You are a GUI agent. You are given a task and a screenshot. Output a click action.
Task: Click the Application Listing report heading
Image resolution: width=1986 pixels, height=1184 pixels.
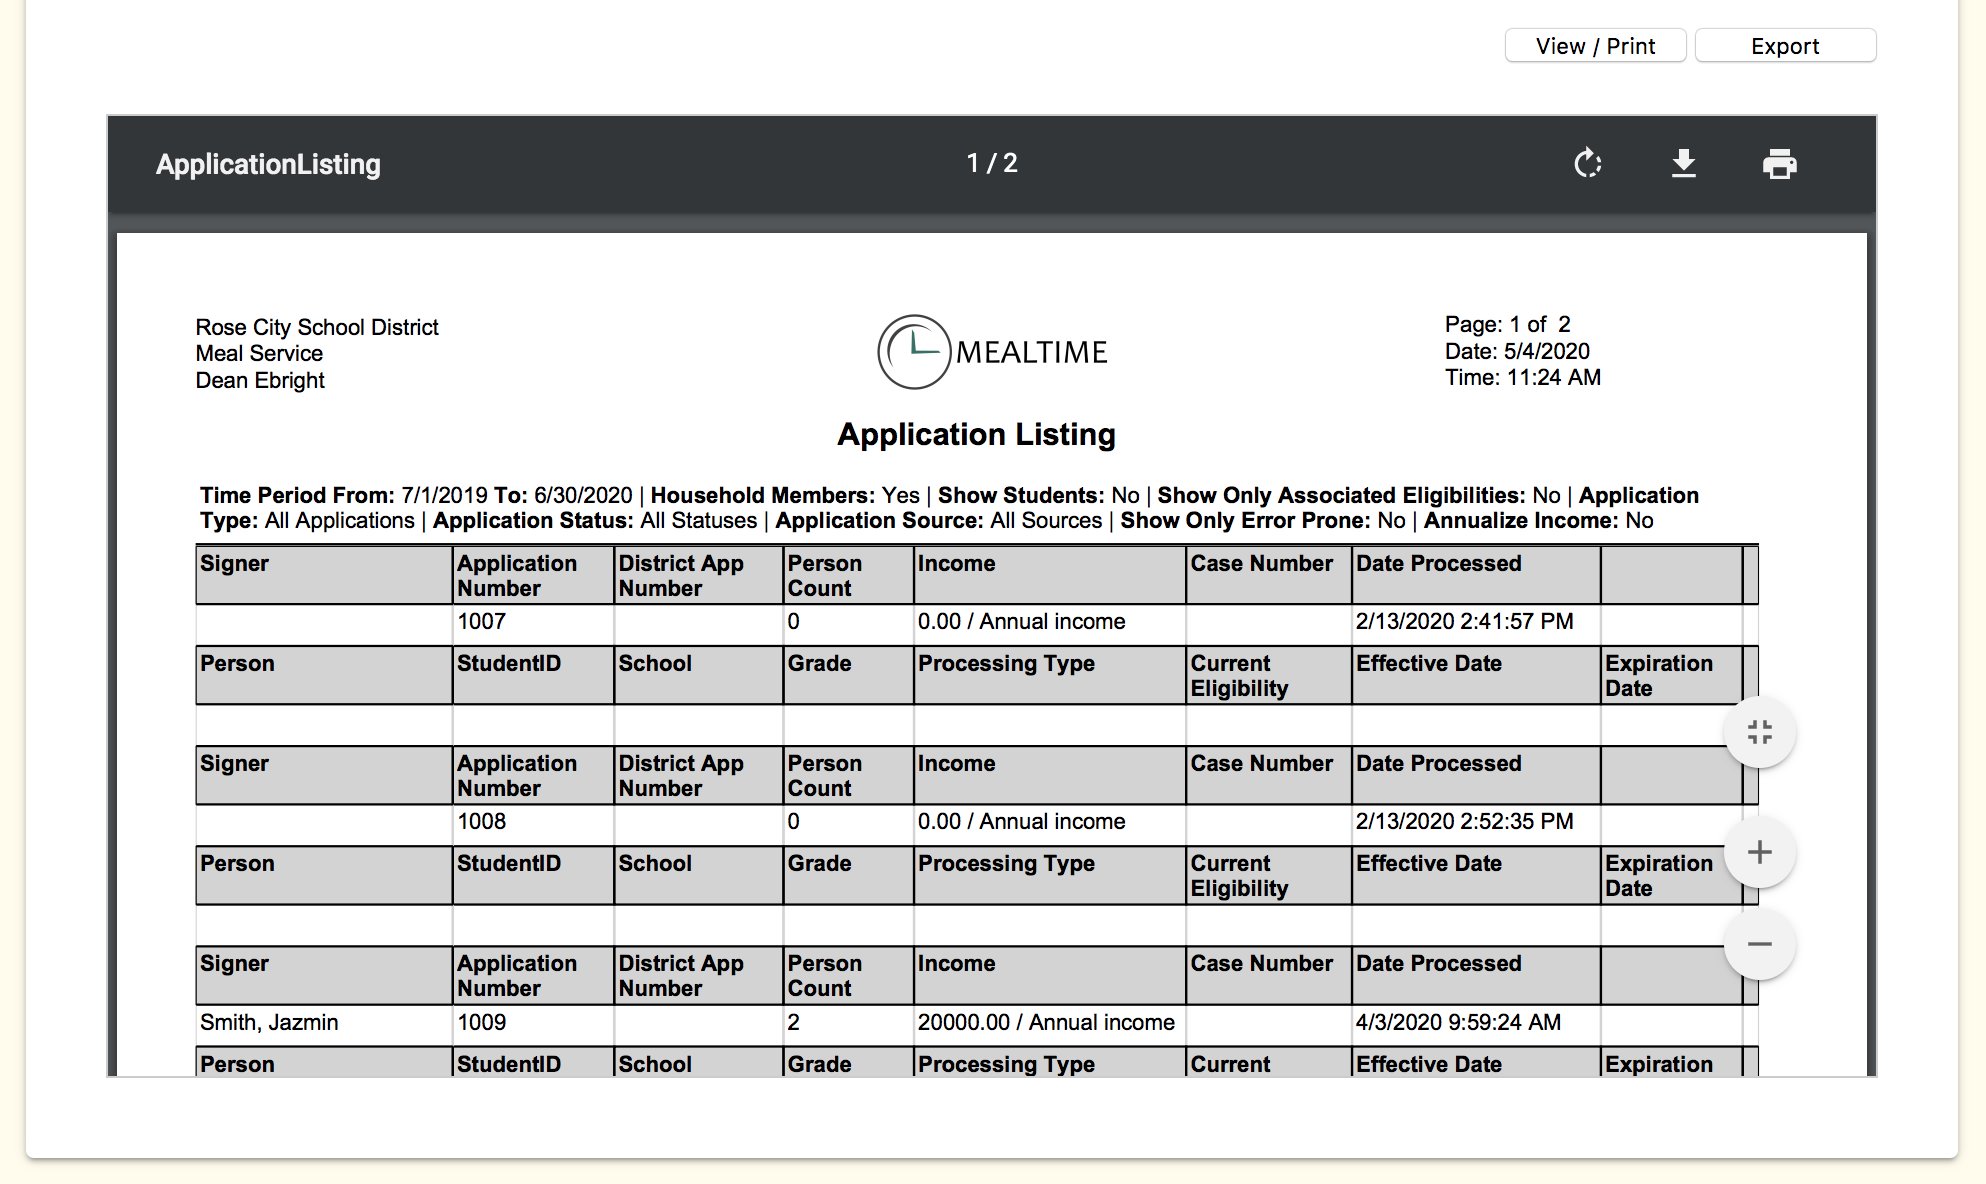(976, 434)
